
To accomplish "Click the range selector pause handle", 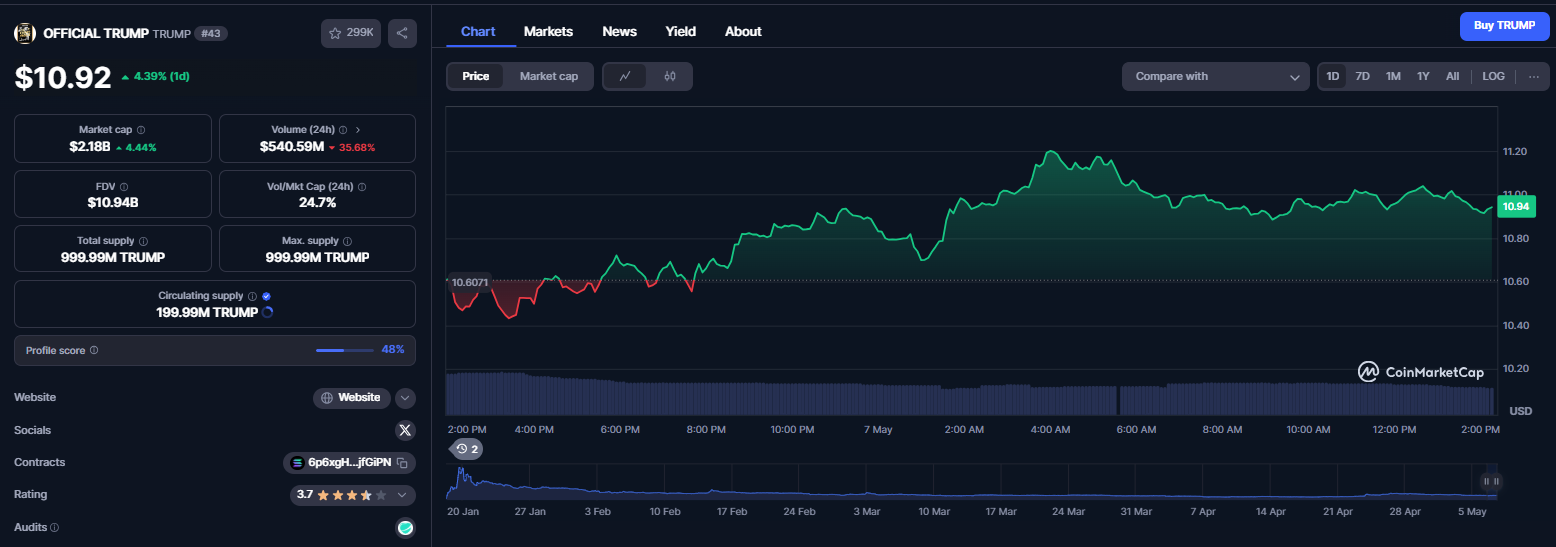I will [x=1490, y=481].
